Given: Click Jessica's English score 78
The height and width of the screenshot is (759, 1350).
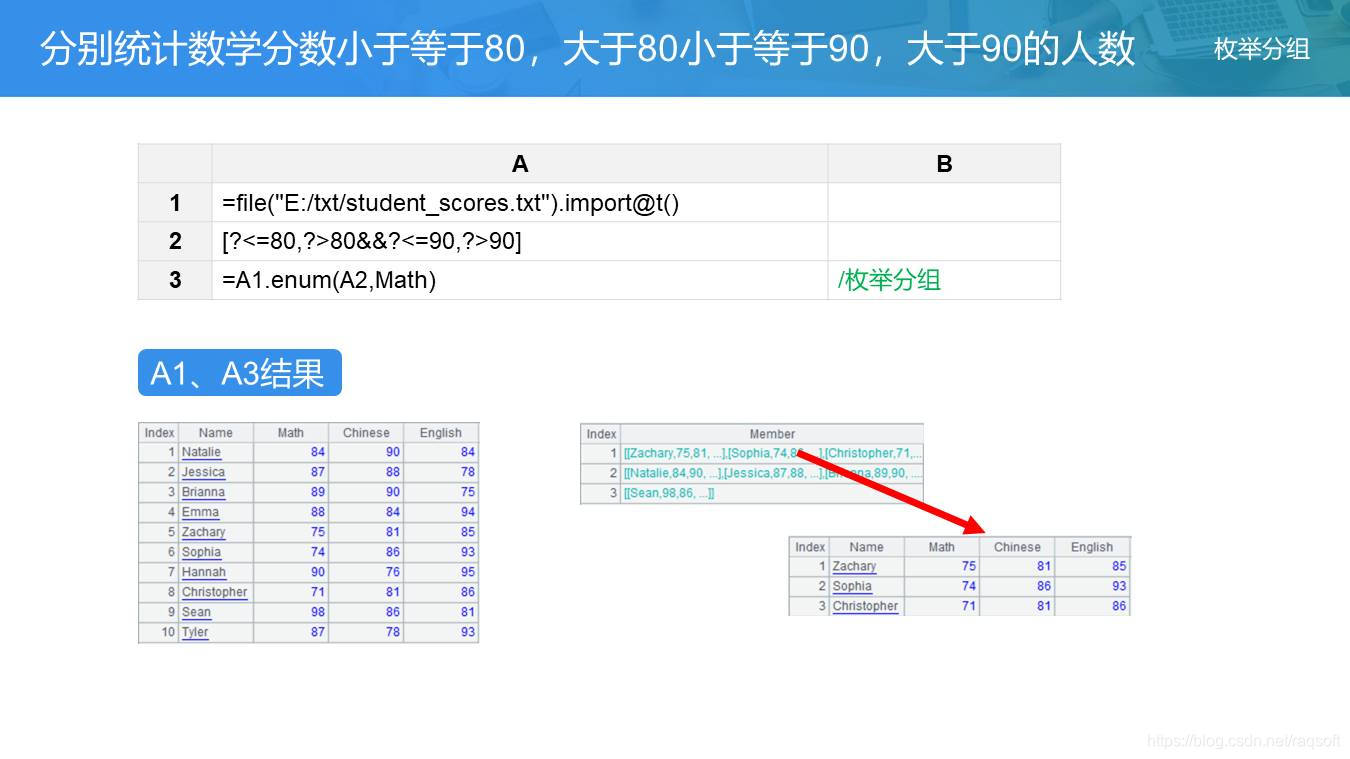Looking at the screenshot, I should [x=468, y=472].
